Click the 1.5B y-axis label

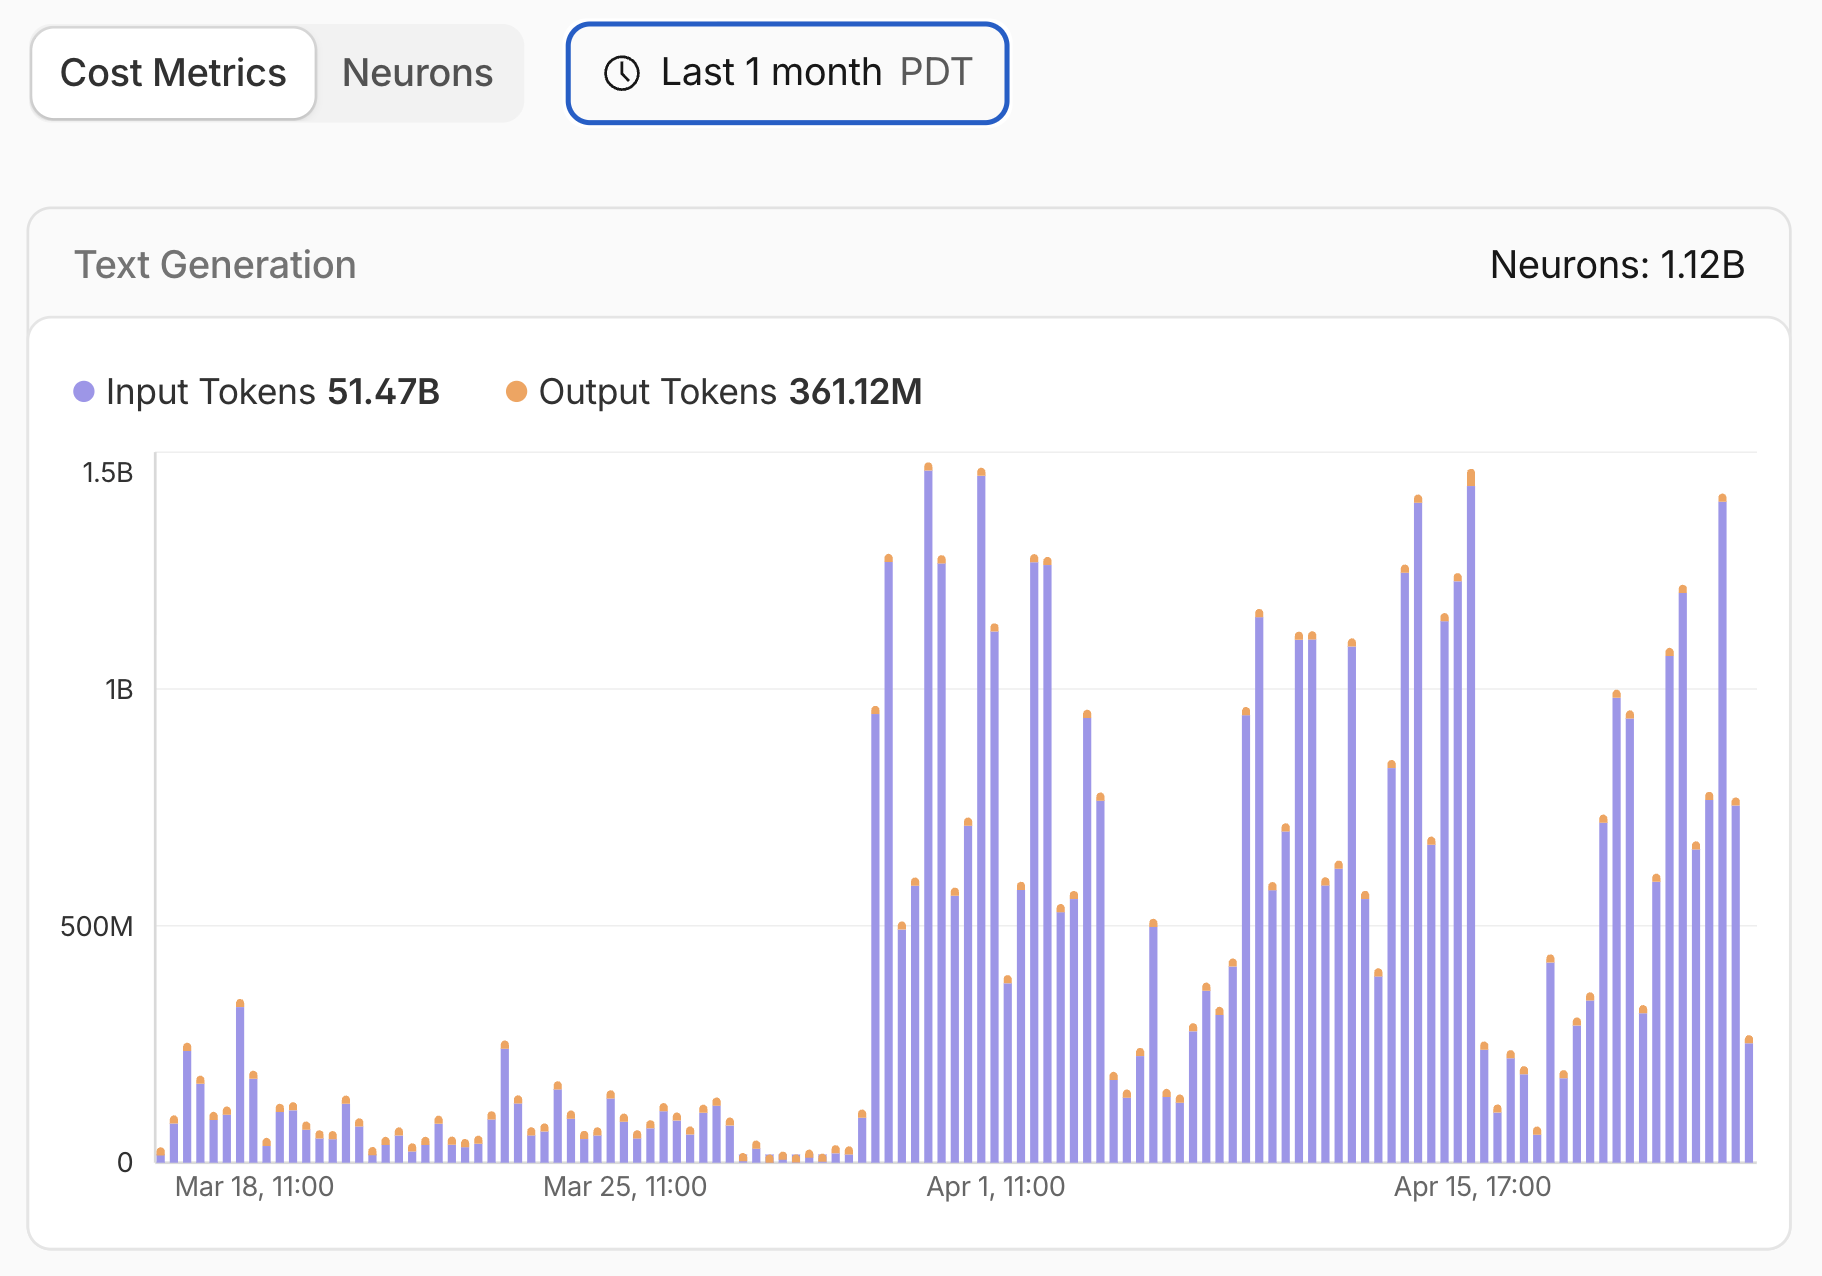107,472
